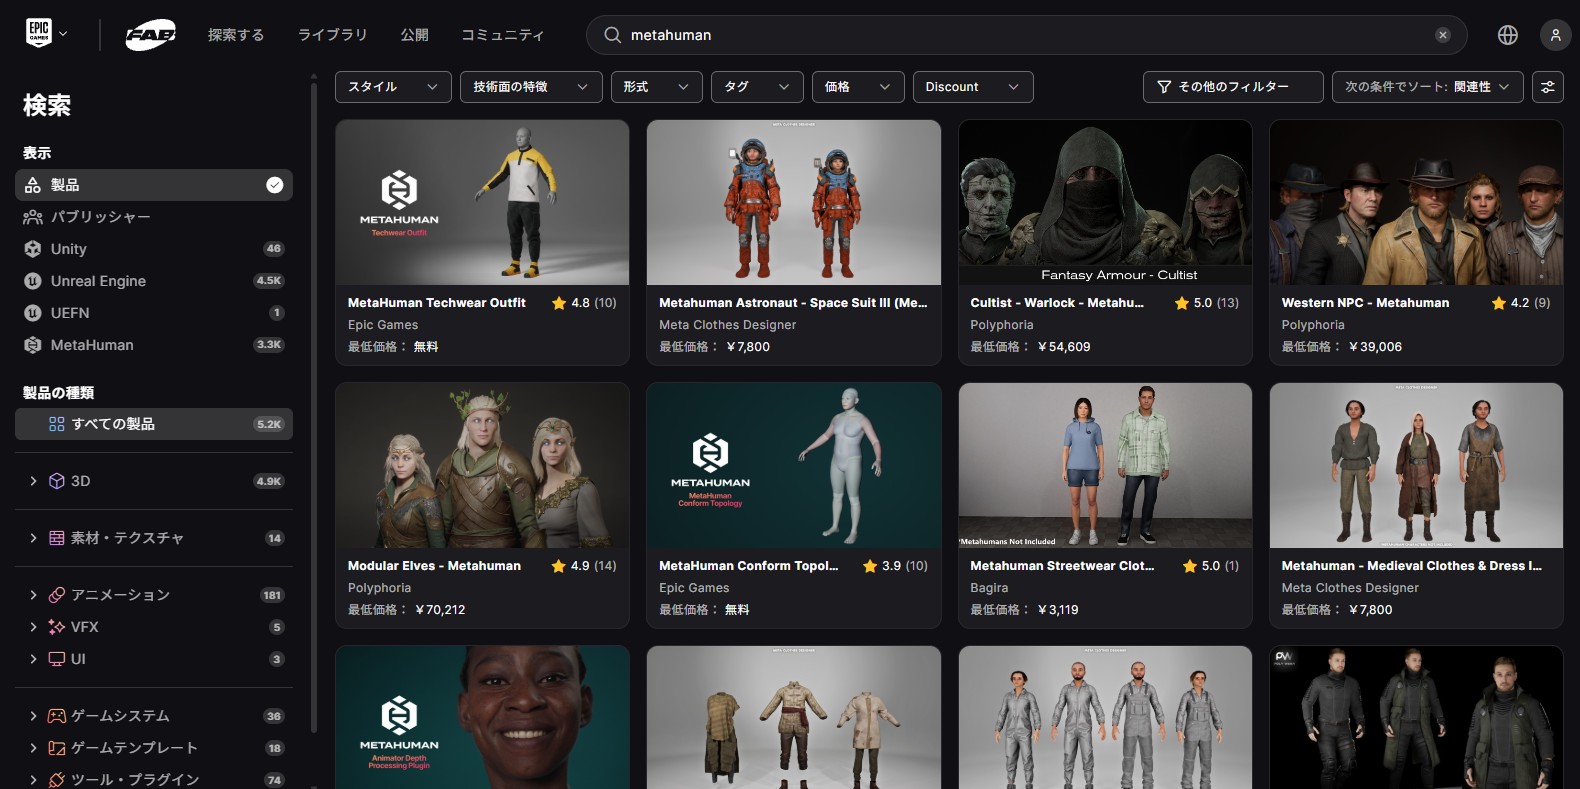Click the magnifier search icon
Screen dimensions: 1580x789
point(612,35)
